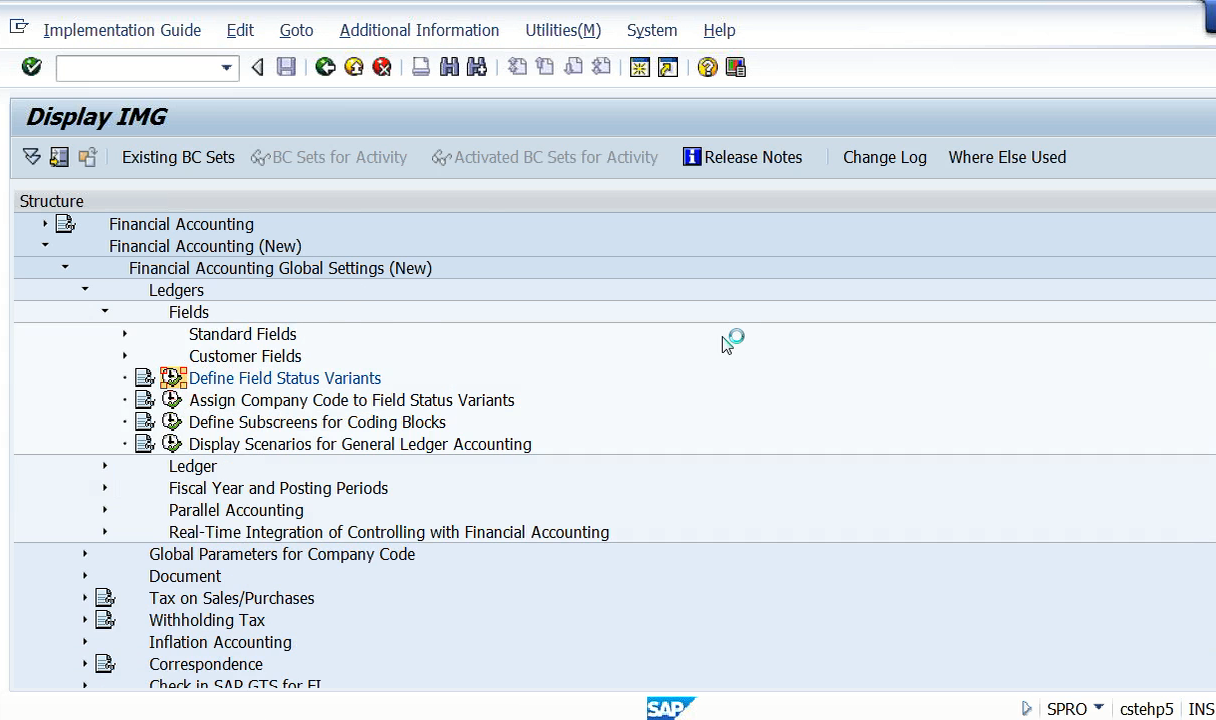
Task: Open documentation icon for Withholding Tax
Action: [105, 620]
